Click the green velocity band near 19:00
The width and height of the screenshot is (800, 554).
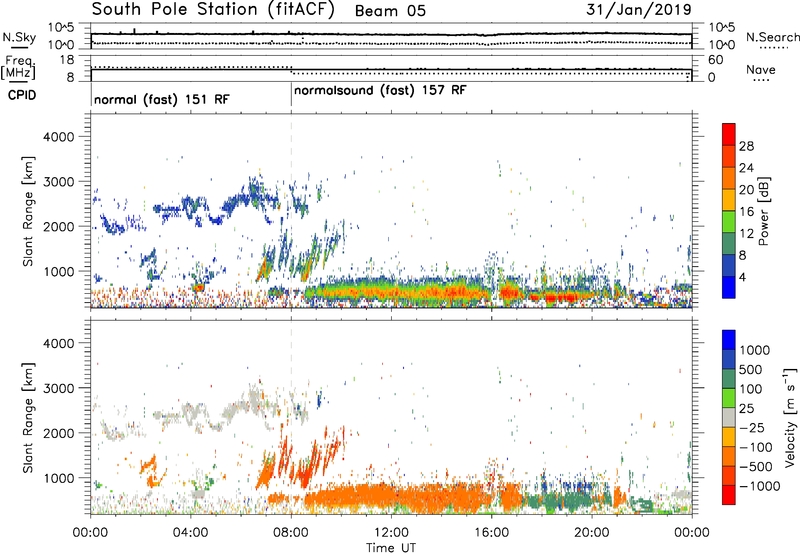(559, 501)
